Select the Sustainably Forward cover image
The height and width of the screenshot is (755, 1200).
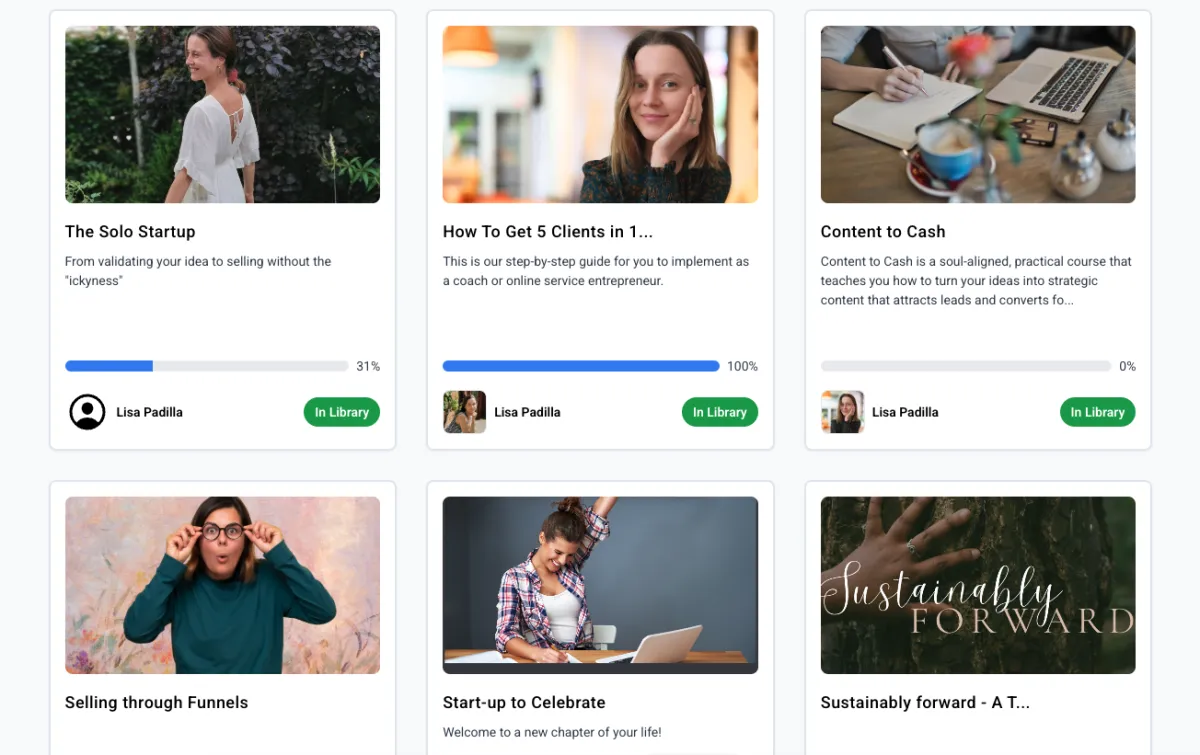(978, 585)
